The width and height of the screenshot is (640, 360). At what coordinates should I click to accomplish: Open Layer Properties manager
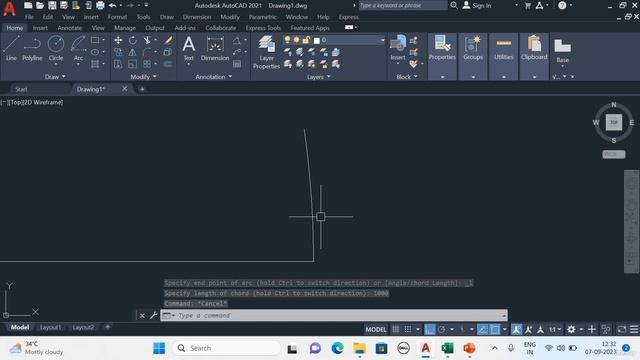click(266, 52)
